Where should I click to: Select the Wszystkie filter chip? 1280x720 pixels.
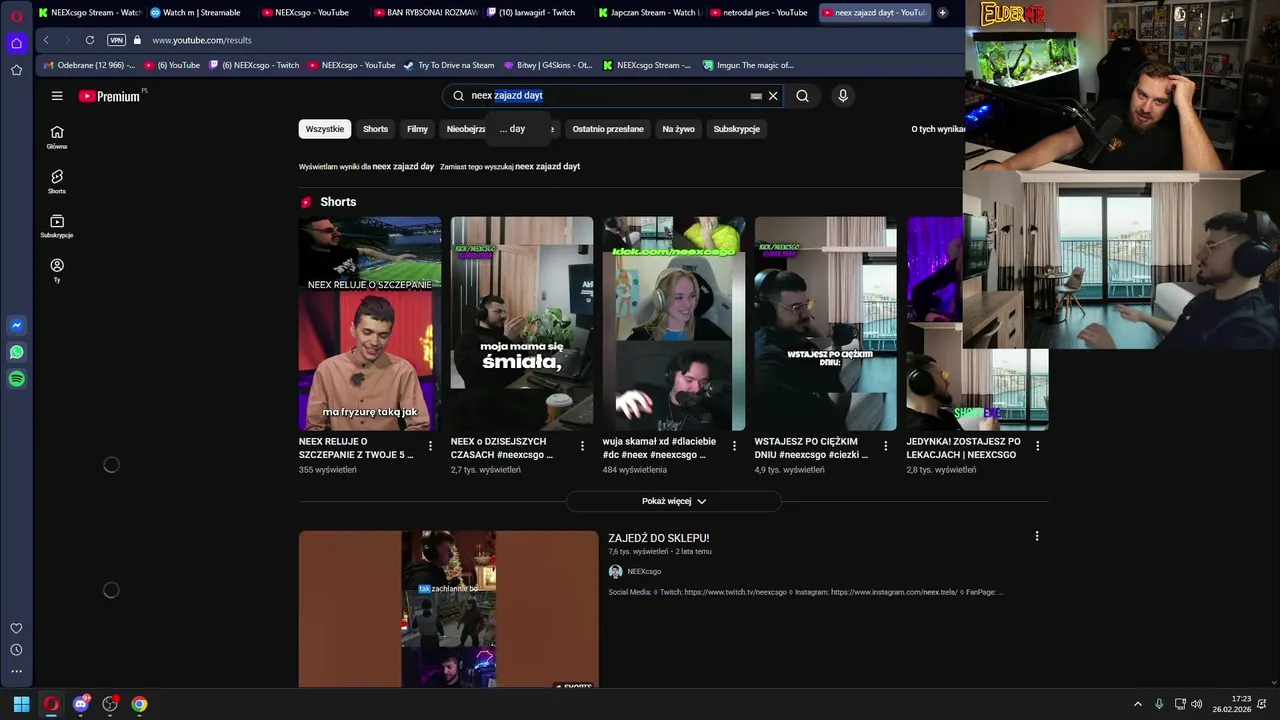click(325, 129)
